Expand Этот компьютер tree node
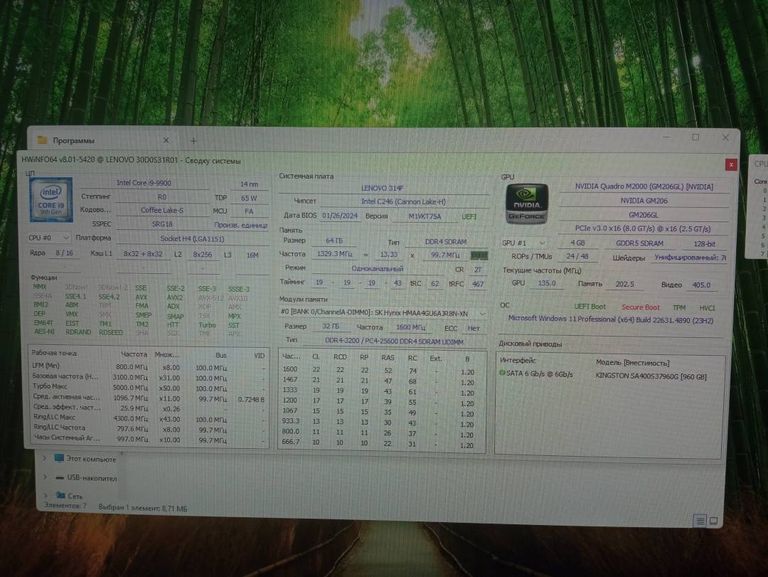The height and width of the screenshot is (577, 768). [x=45, y=458]
